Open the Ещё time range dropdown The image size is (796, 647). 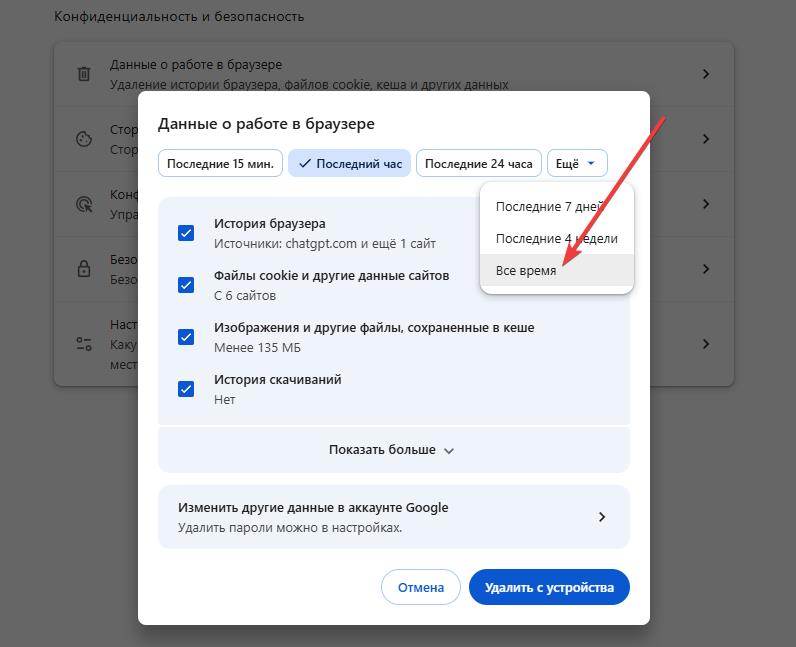pos(577,163)
